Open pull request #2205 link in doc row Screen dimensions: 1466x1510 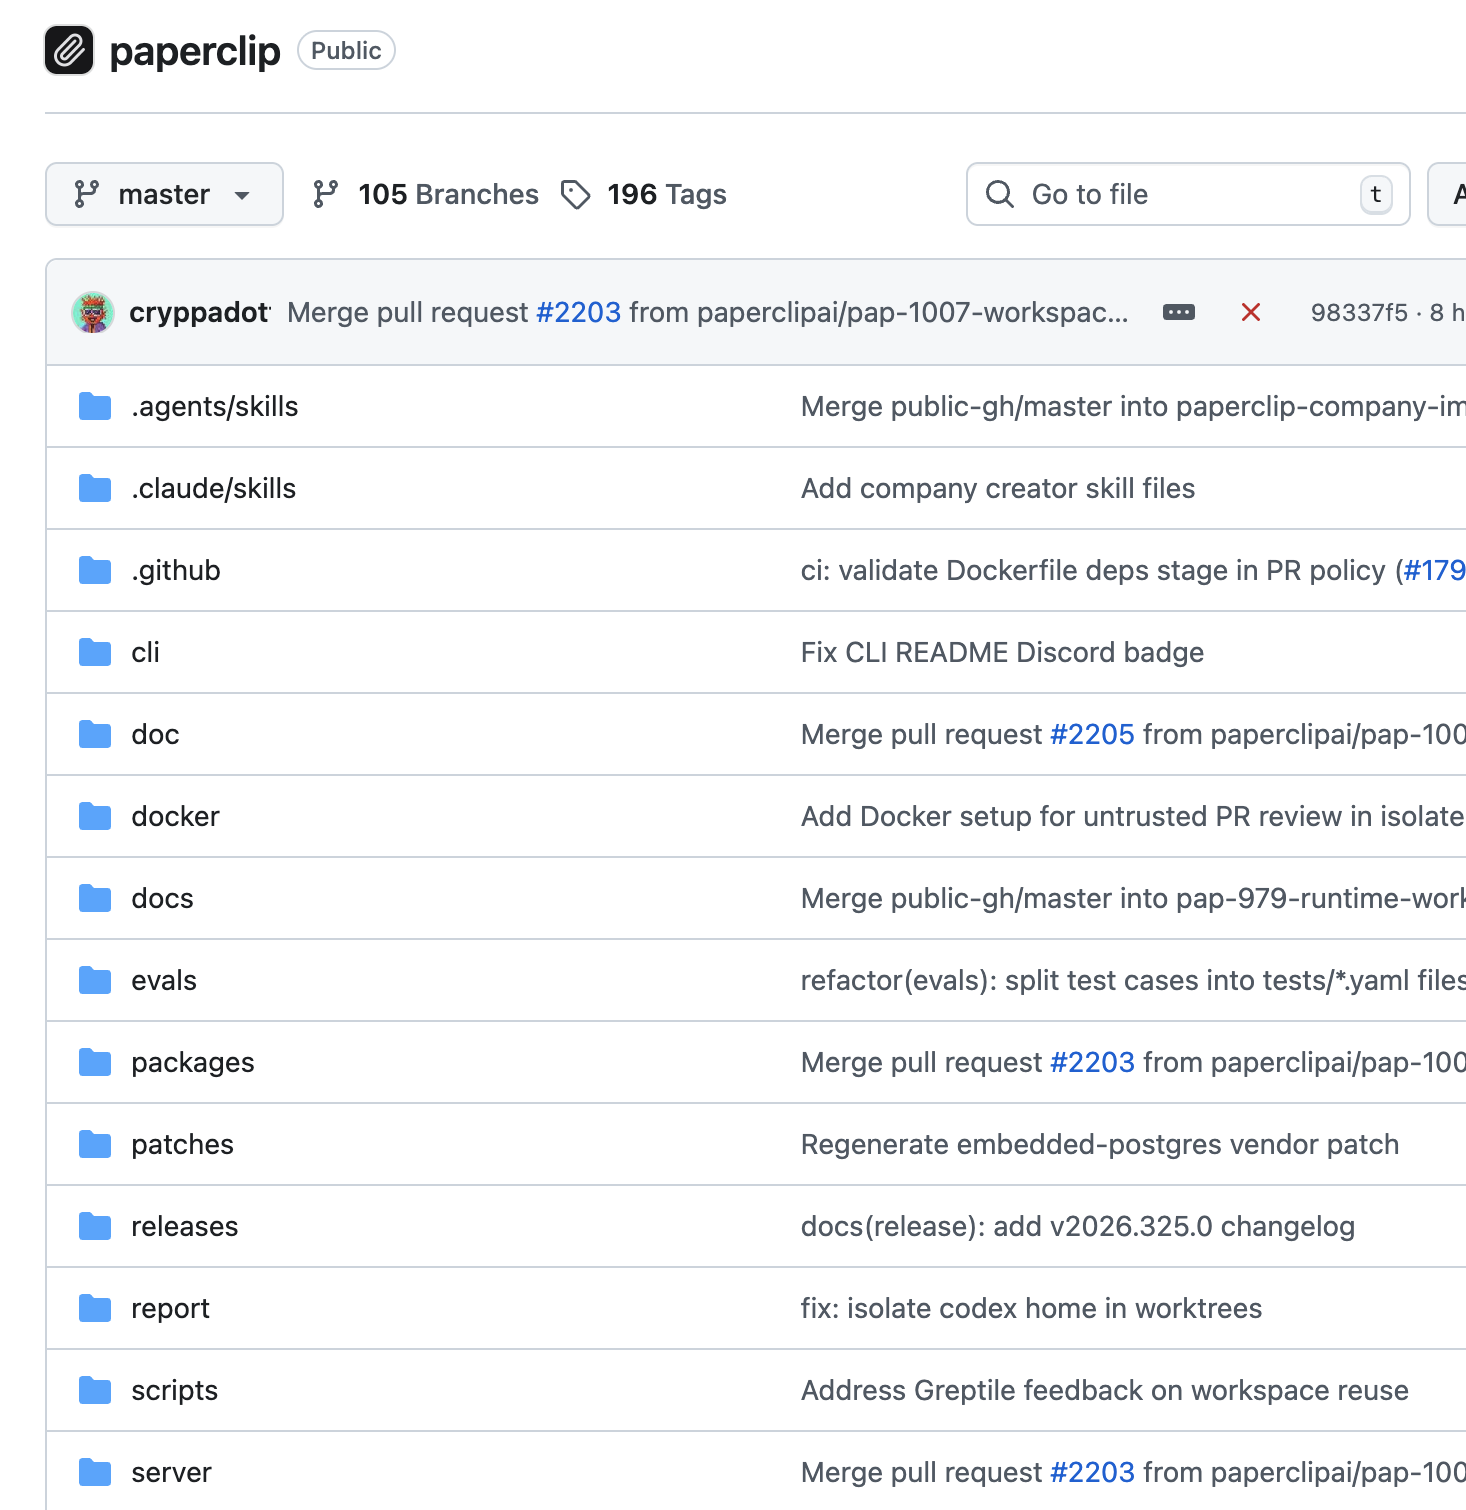click(x=1092, y=734)
